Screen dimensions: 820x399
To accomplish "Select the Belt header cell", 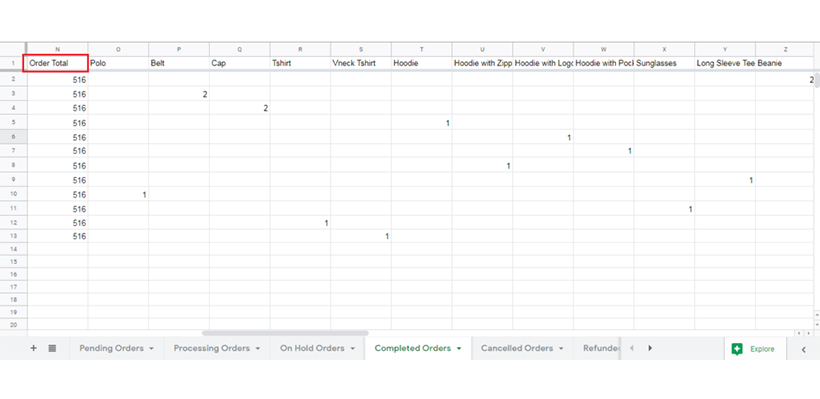I will (x=179, y=63).
